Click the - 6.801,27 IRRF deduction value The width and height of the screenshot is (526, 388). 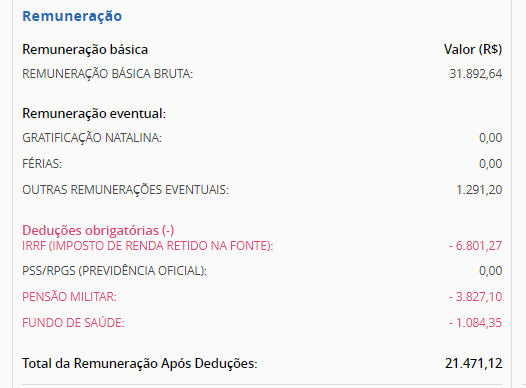pyautogui.click(x=475, y=246)
